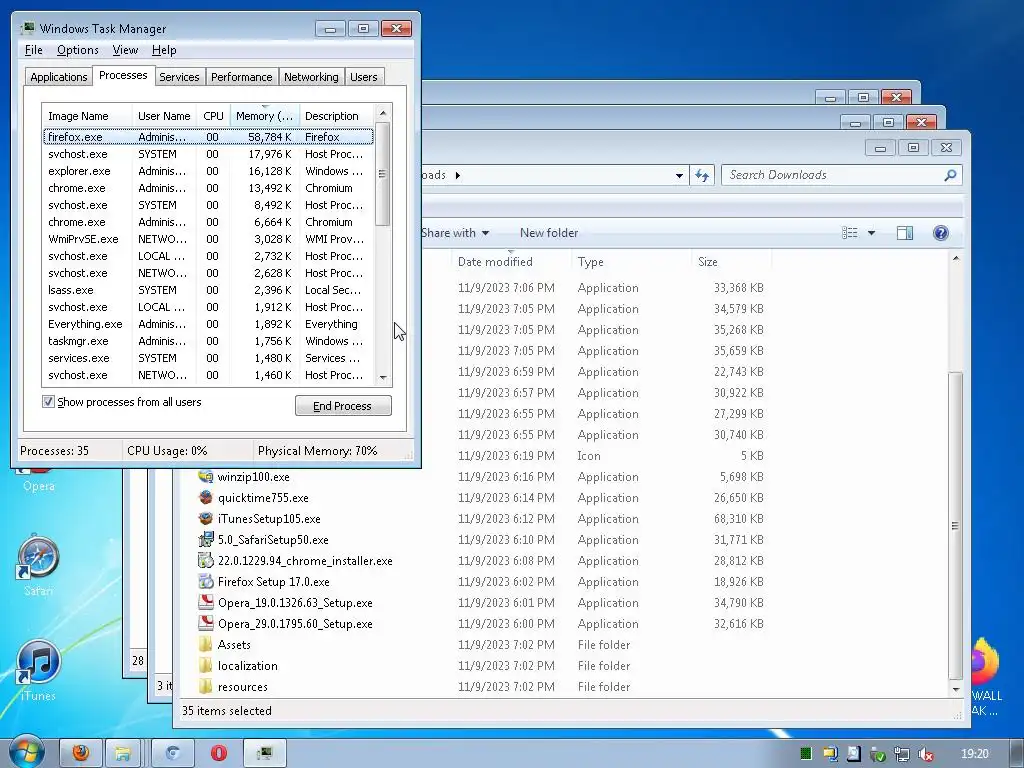Screen dimensions: 1024x768
Task: Select the localization folder icon
Action: tap(206, 665)
